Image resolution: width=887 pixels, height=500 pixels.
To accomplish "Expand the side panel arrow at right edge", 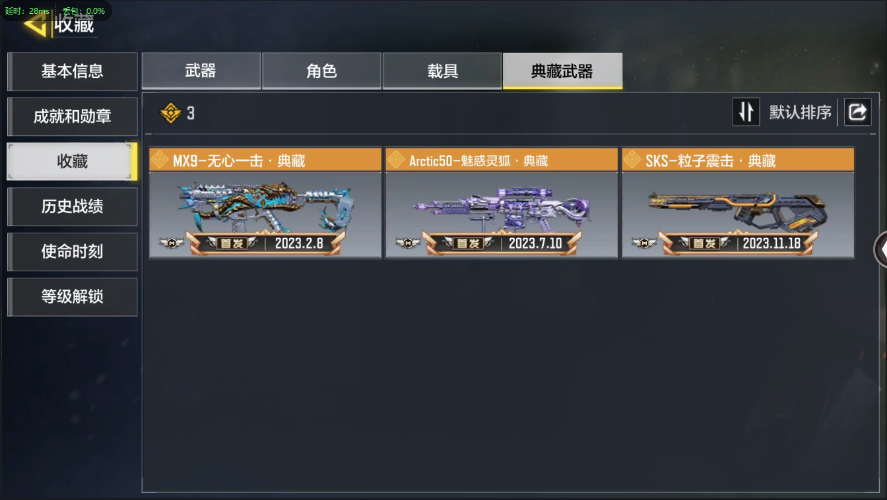I will click(880, 249).
